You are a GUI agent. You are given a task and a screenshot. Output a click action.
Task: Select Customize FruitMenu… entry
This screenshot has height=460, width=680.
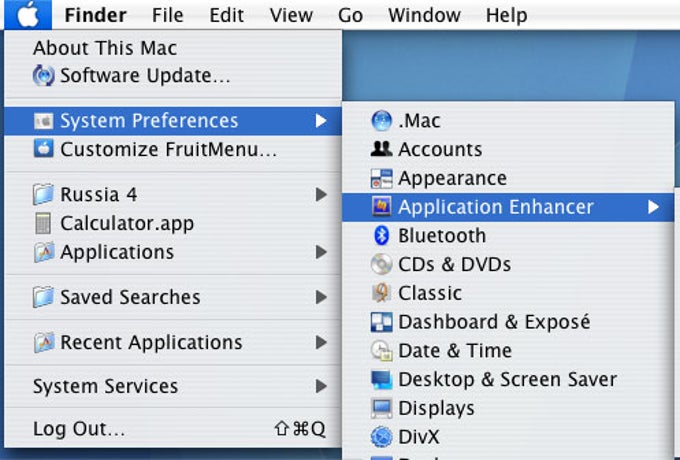[168, 149]
